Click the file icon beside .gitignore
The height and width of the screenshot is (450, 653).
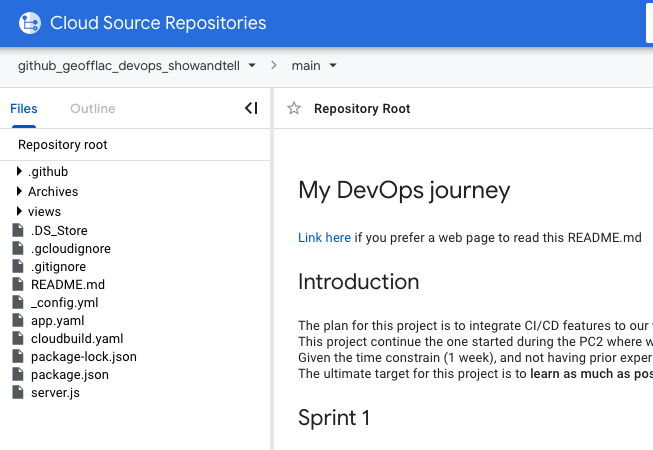[18, 266]
